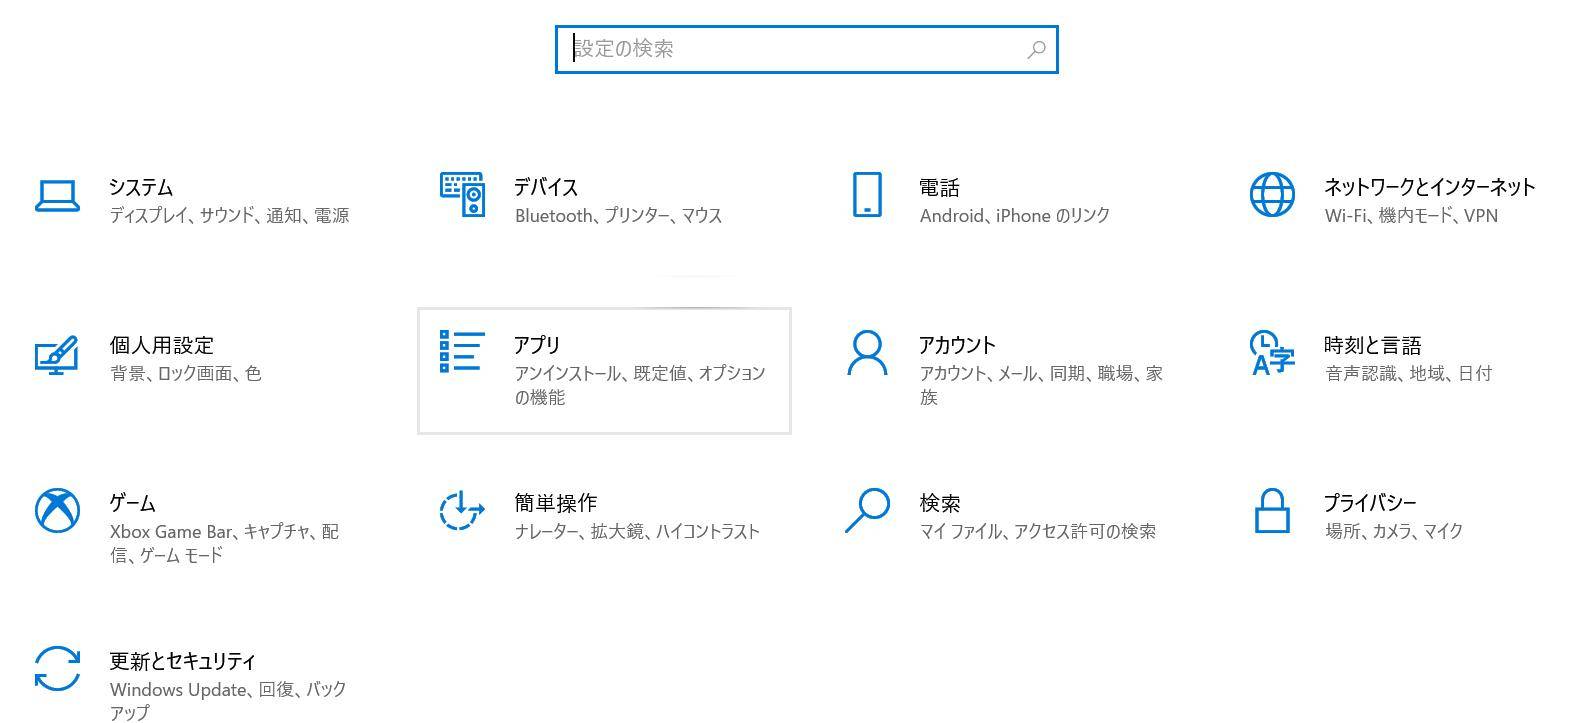Click the text Android、iPhone のリンク
Image resolution: width=1579 pixels, height=723 pixels.
[x=1014, y=215]
